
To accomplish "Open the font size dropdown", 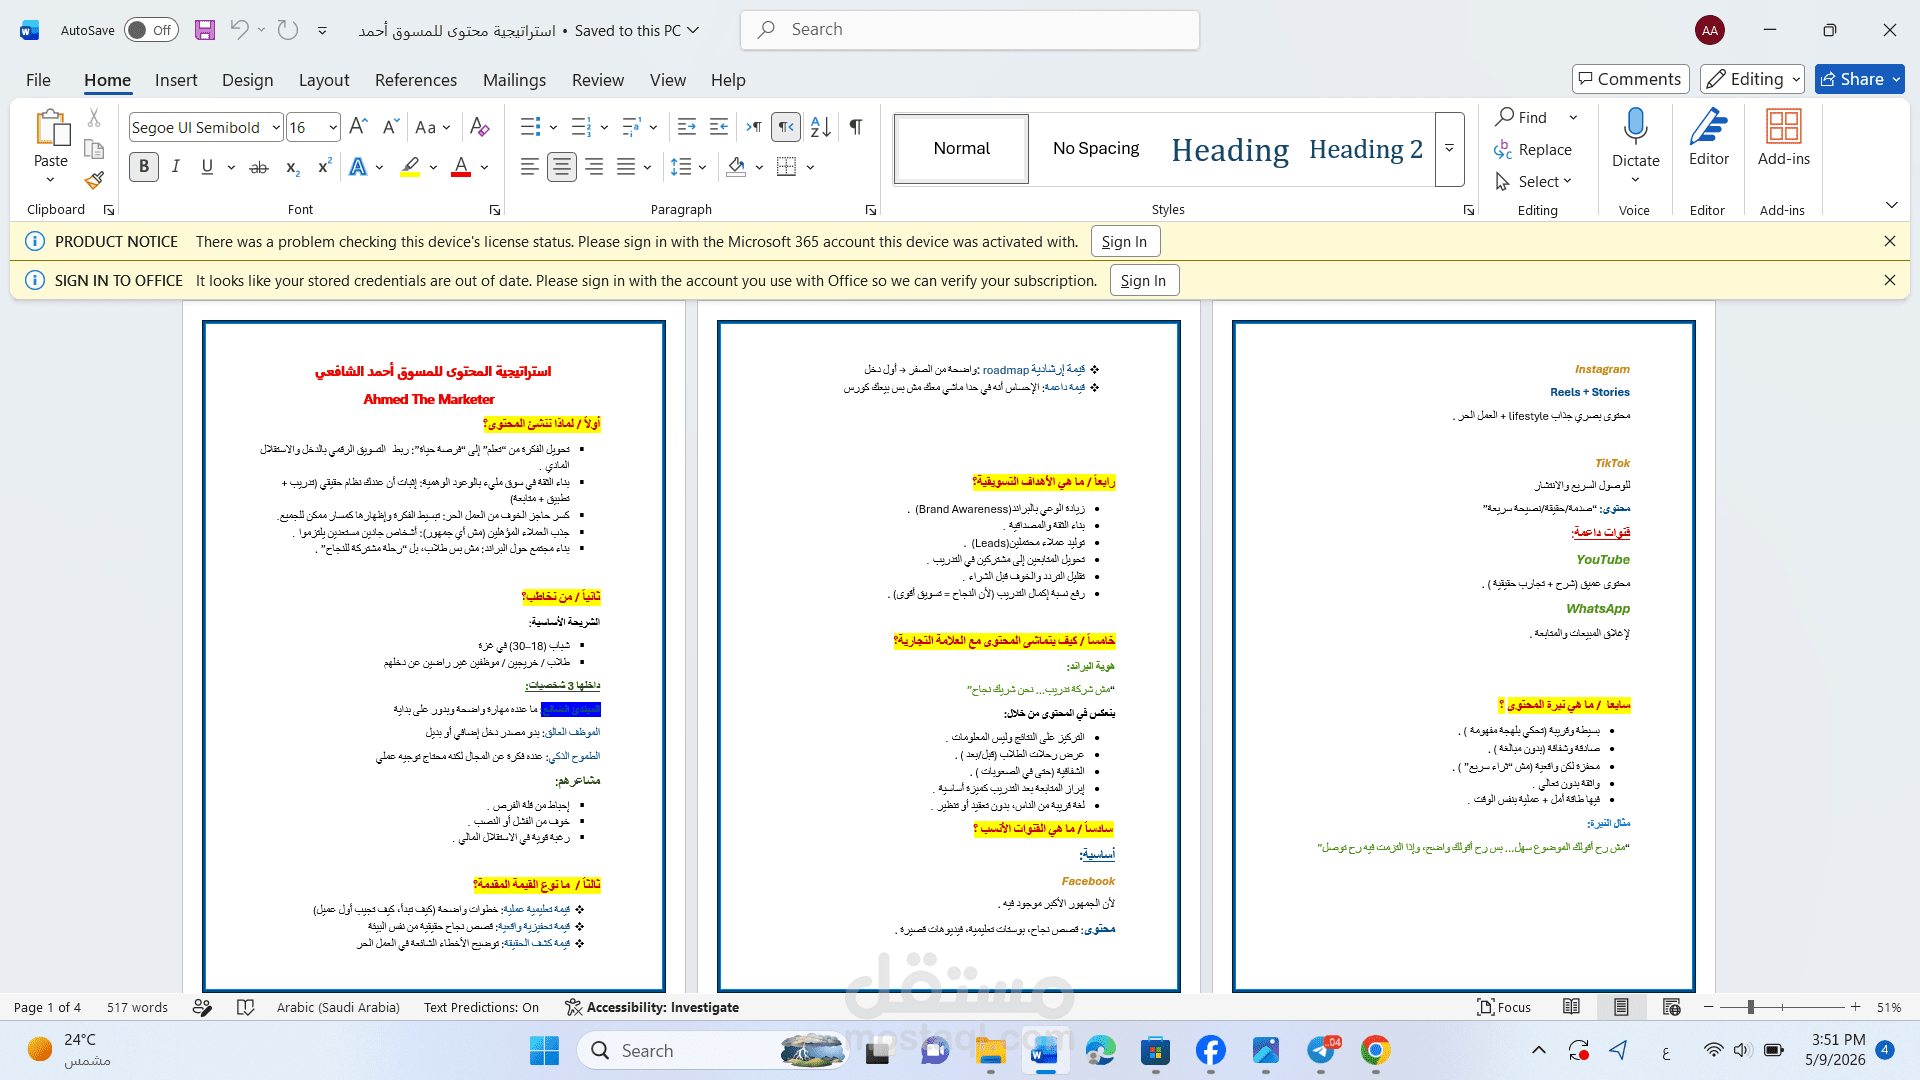I will point(333,127).
